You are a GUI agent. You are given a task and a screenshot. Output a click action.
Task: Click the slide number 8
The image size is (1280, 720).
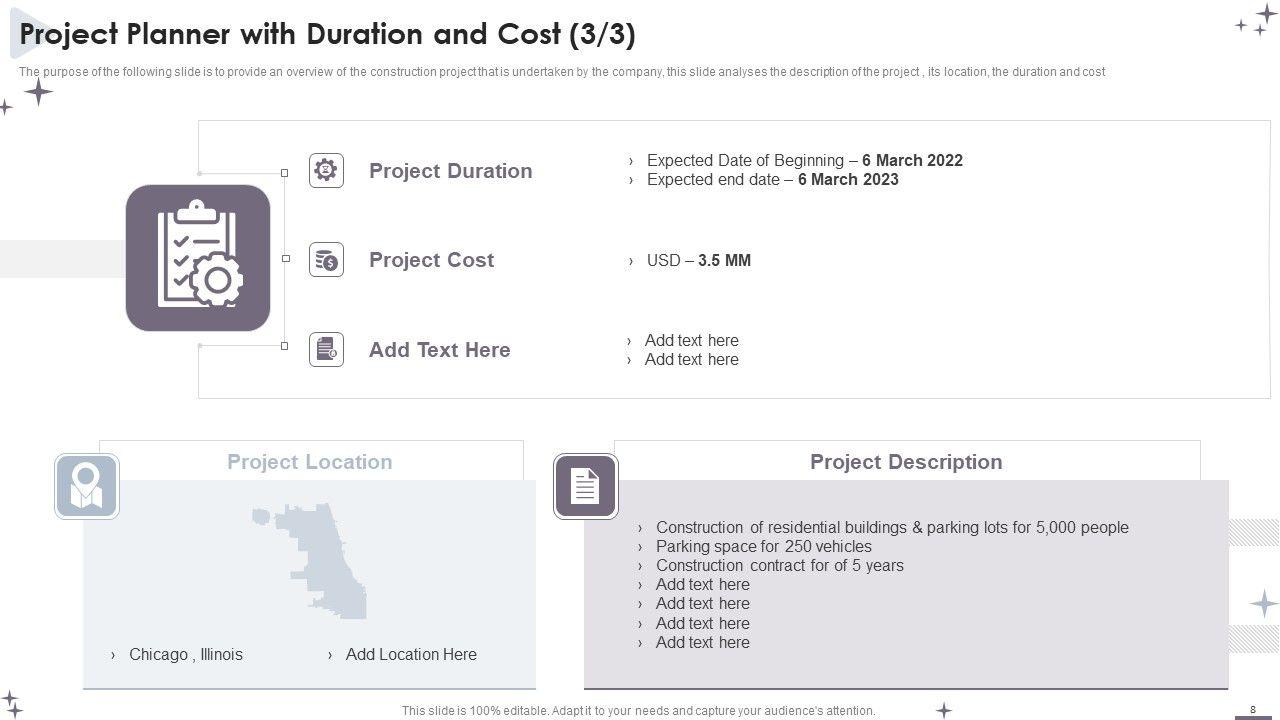(x=1253, y=709)
